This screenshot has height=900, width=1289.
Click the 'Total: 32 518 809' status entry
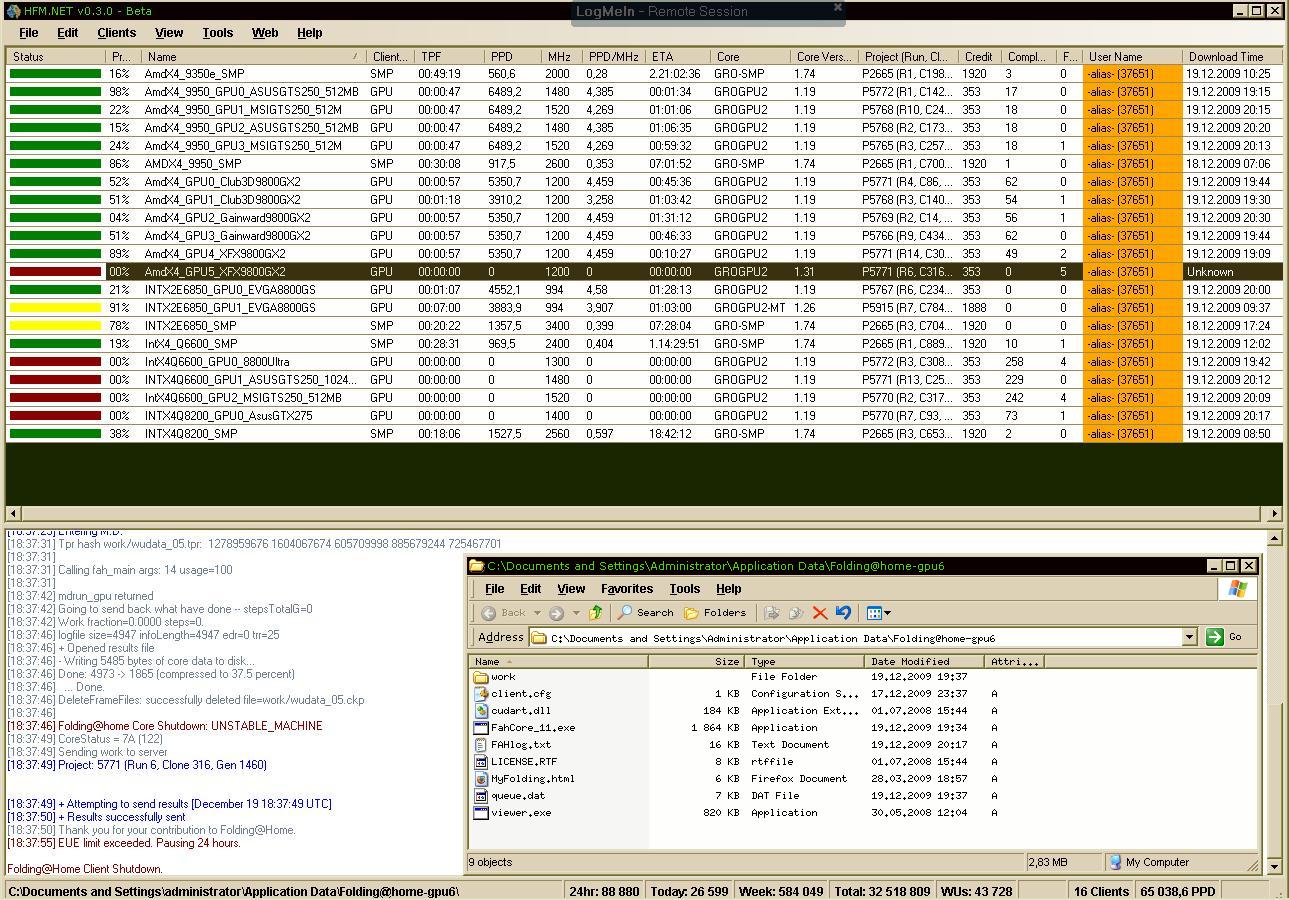coord(882,891)
